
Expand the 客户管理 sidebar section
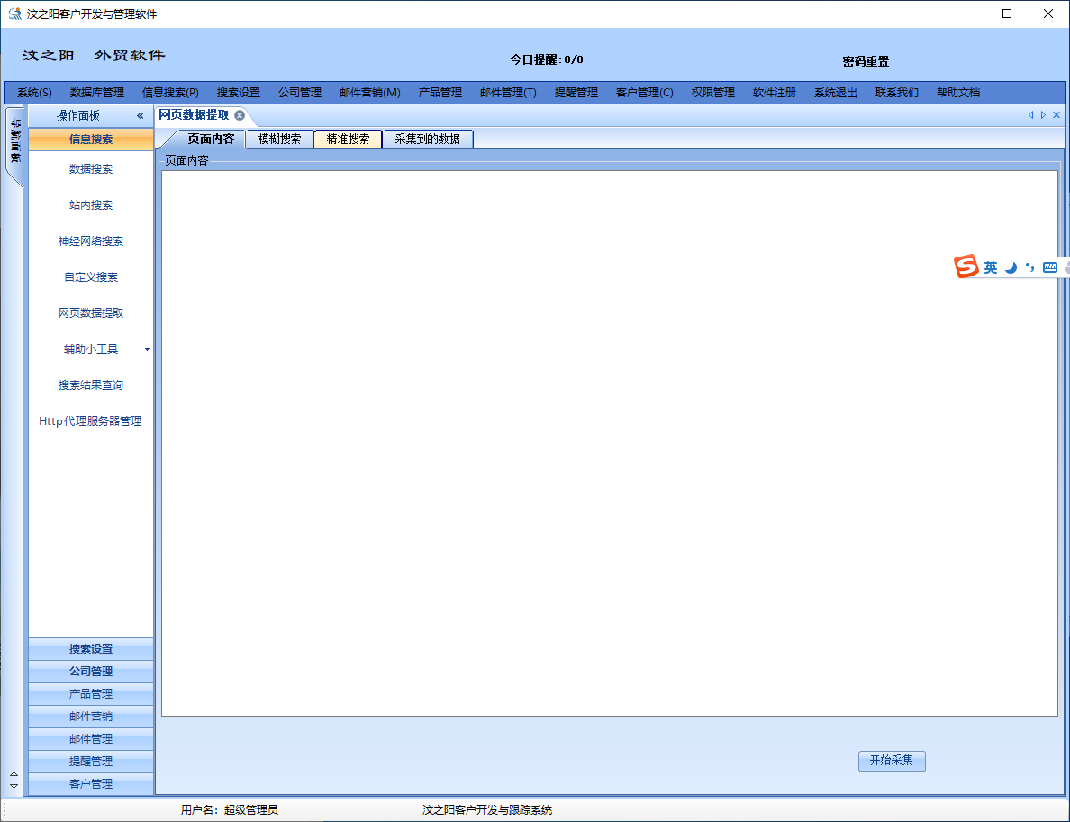pos(91,784)
